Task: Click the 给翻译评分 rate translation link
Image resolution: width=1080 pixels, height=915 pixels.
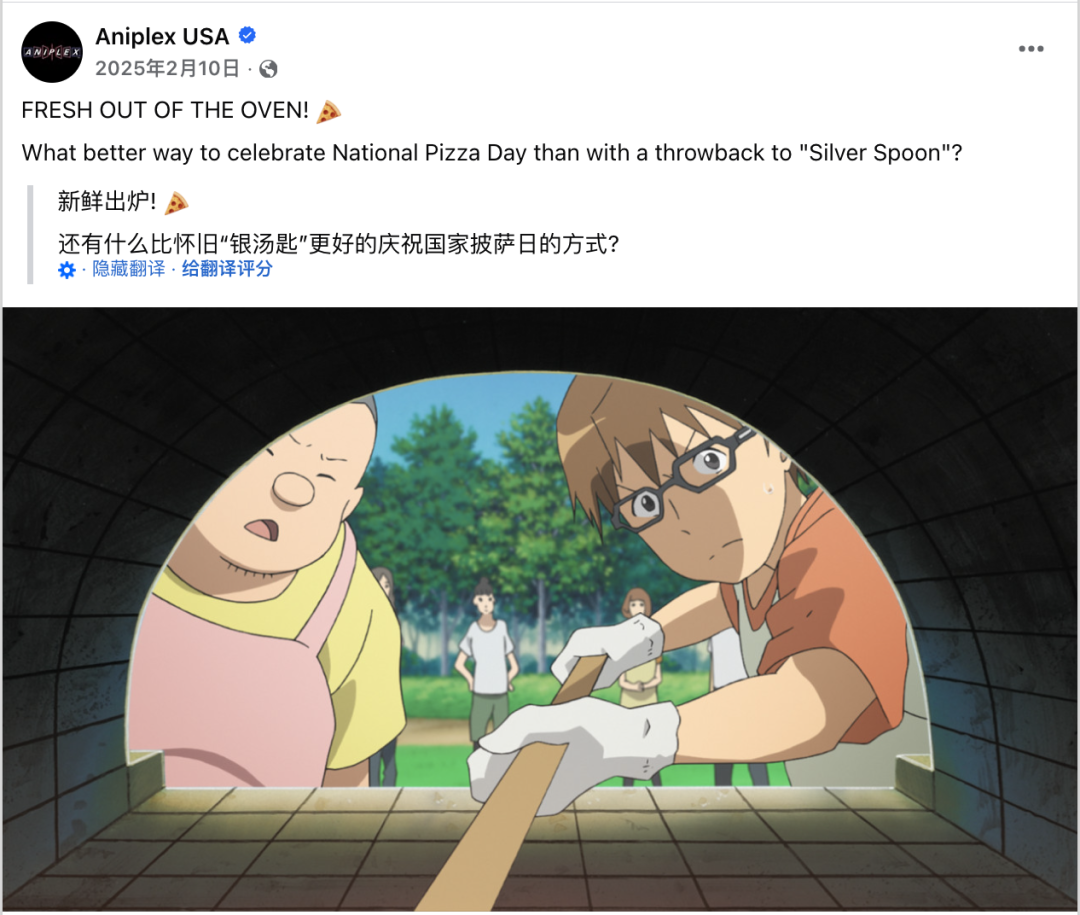Action: click(x=227, y=269)
